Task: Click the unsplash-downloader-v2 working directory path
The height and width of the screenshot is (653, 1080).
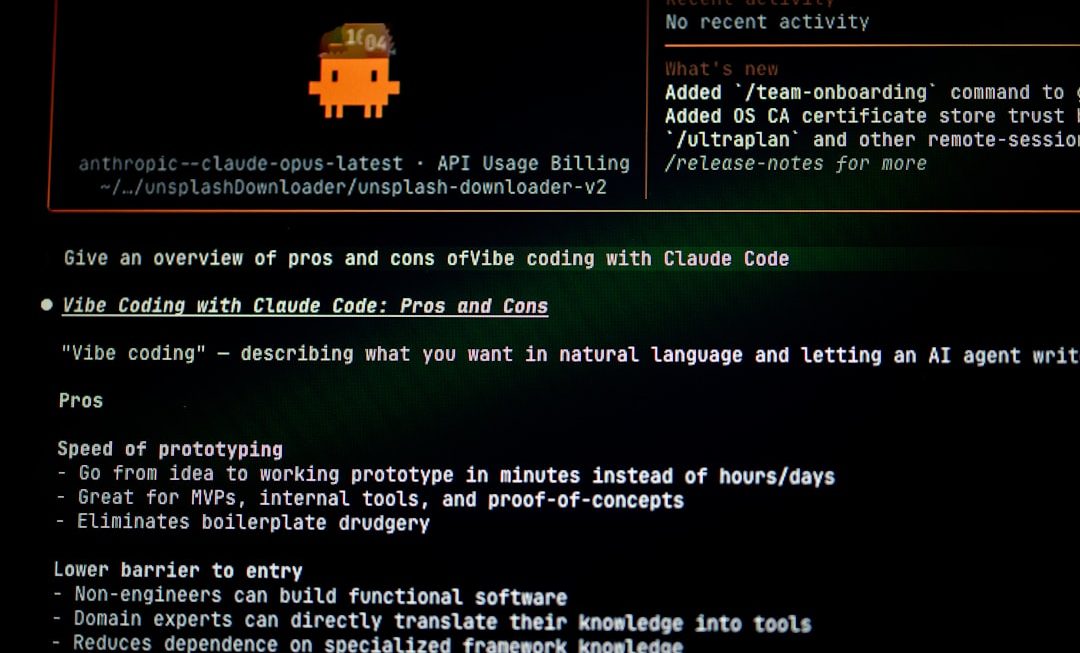Action: pyautogui.click(x=353, y=187)
